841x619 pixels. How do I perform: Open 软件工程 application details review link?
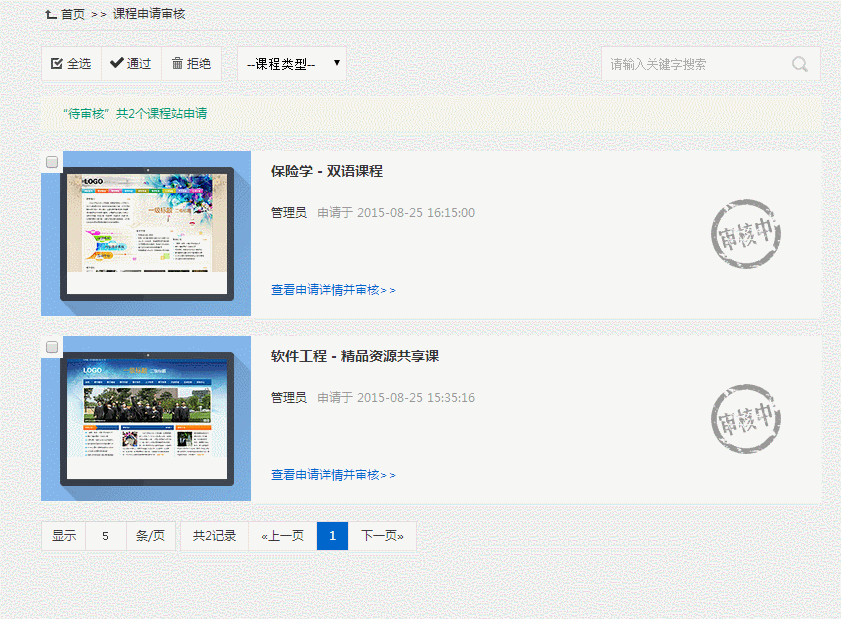pos(333,475)
